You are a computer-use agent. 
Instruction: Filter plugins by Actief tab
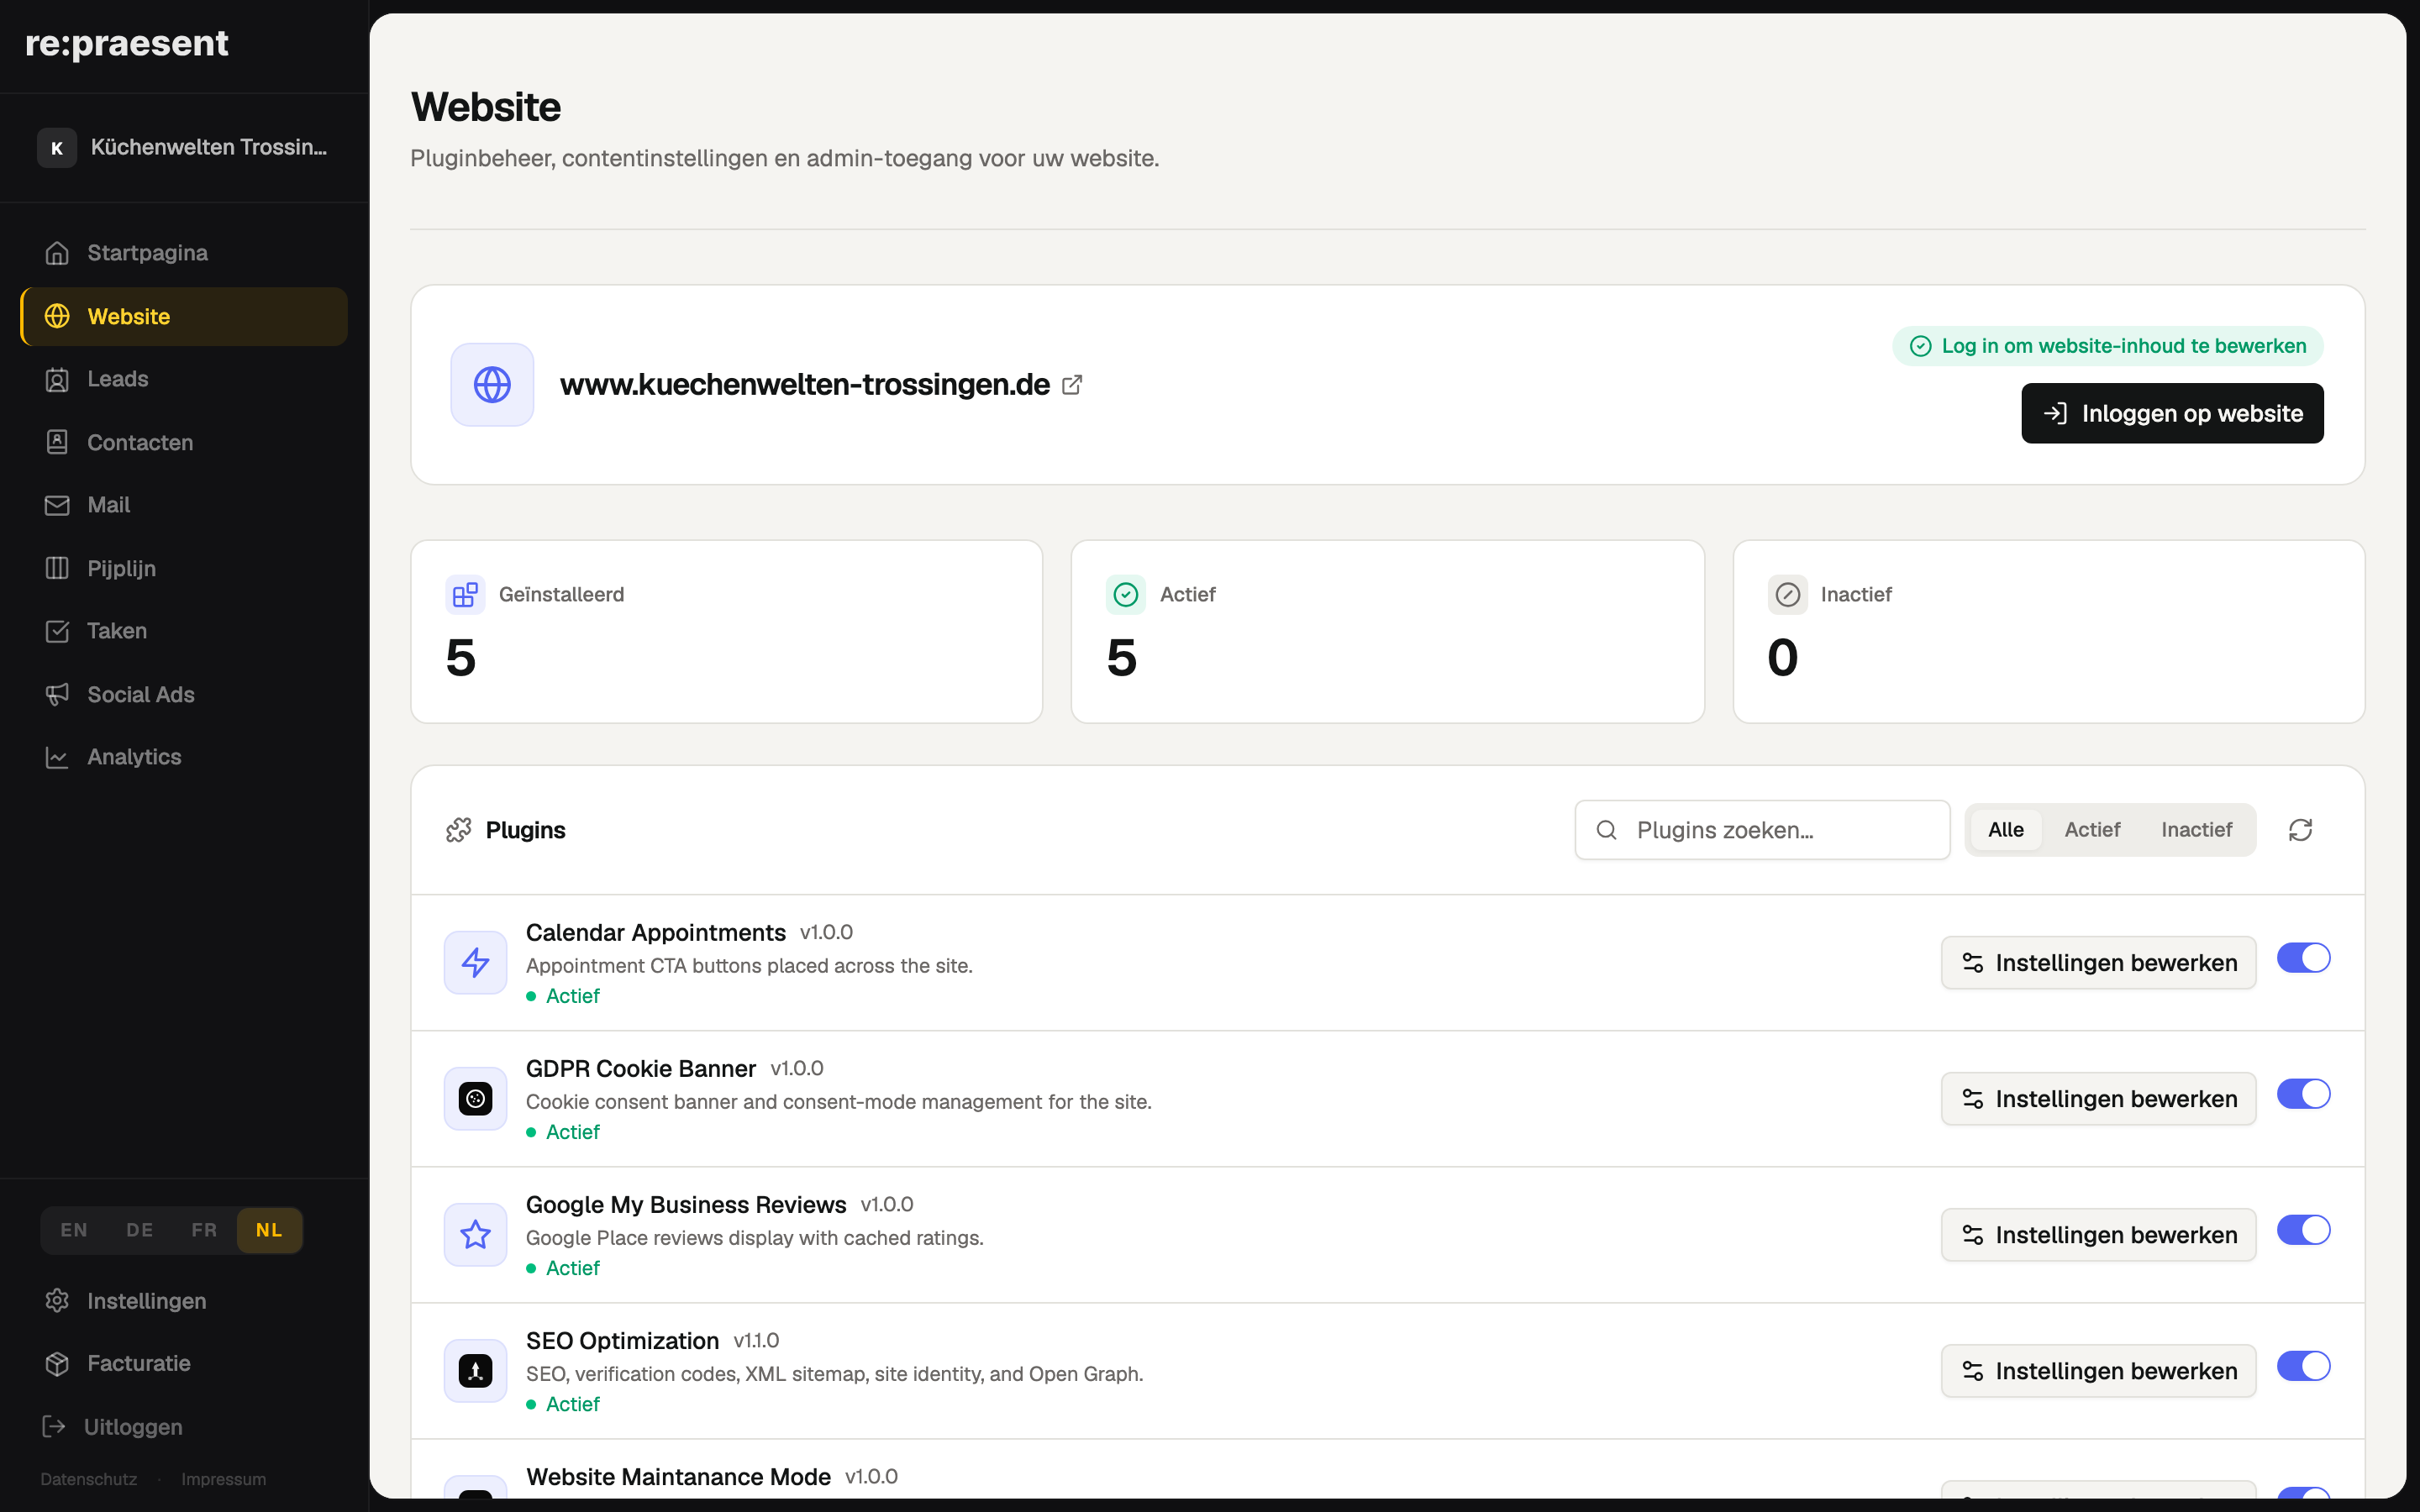pyautogui.click(x=2092, y=830)
